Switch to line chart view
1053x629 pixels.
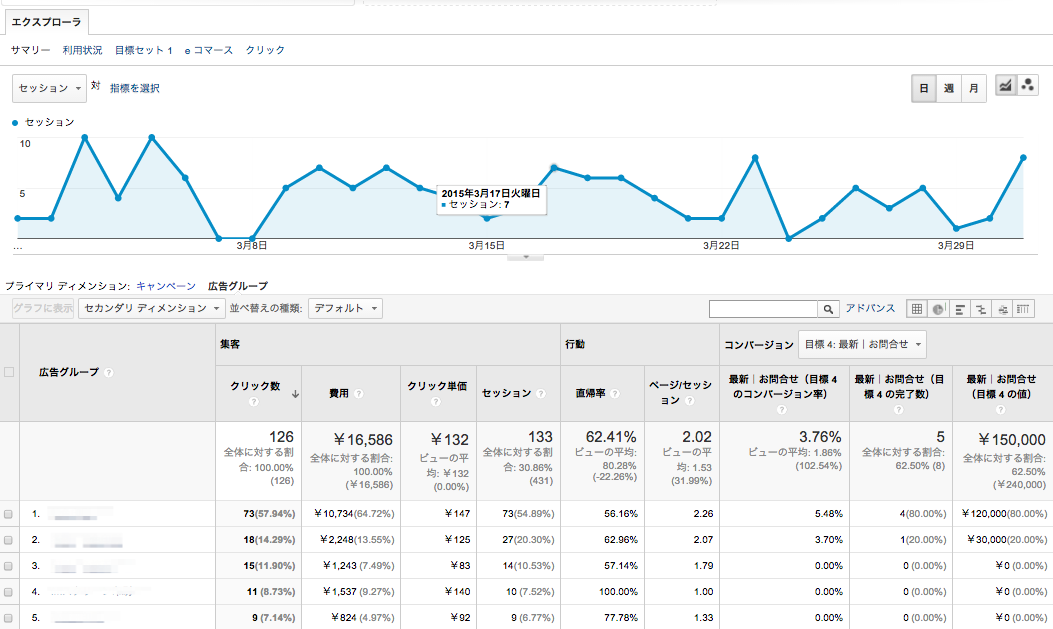tap(1006, 87)
